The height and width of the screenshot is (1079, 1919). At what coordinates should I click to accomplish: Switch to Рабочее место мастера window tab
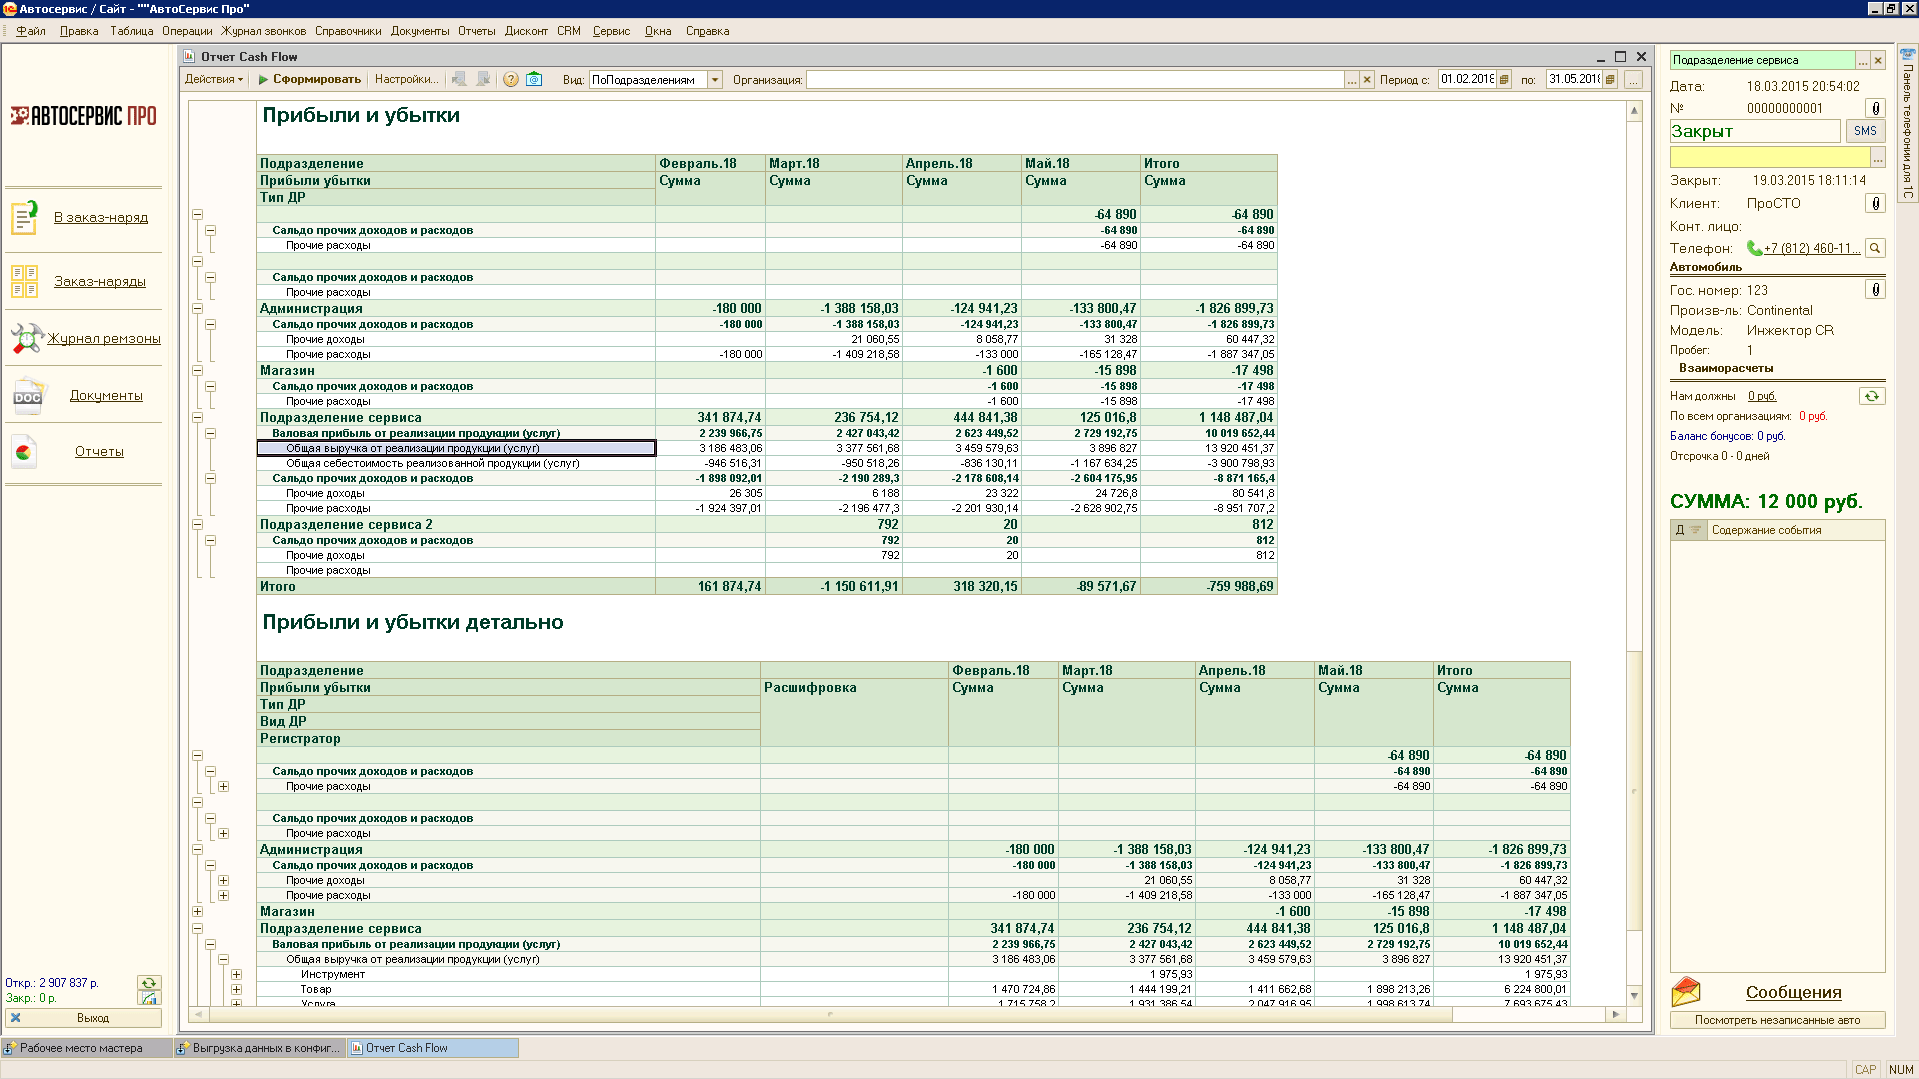(82, 1048)
